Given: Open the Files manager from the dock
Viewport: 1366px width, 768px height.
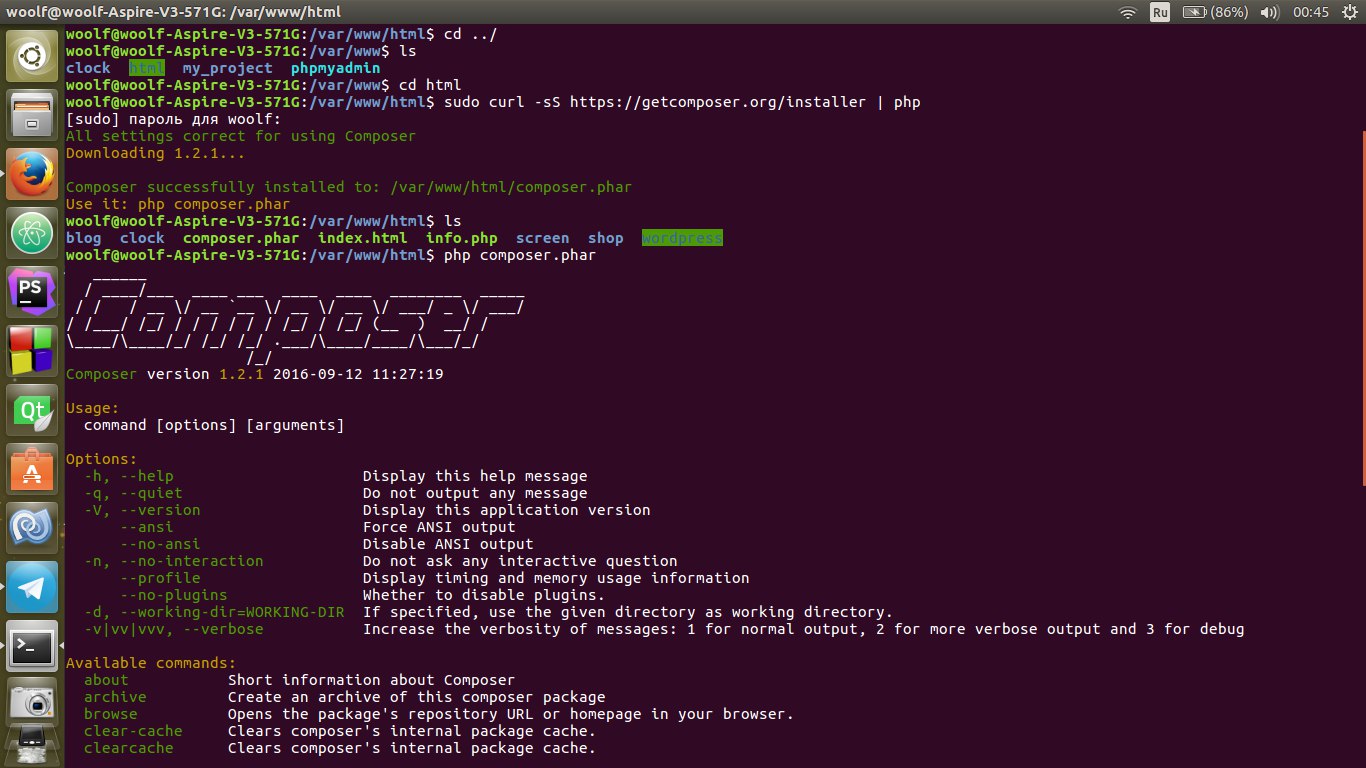Looking at the screenshot, I should [x=32, y=114].
